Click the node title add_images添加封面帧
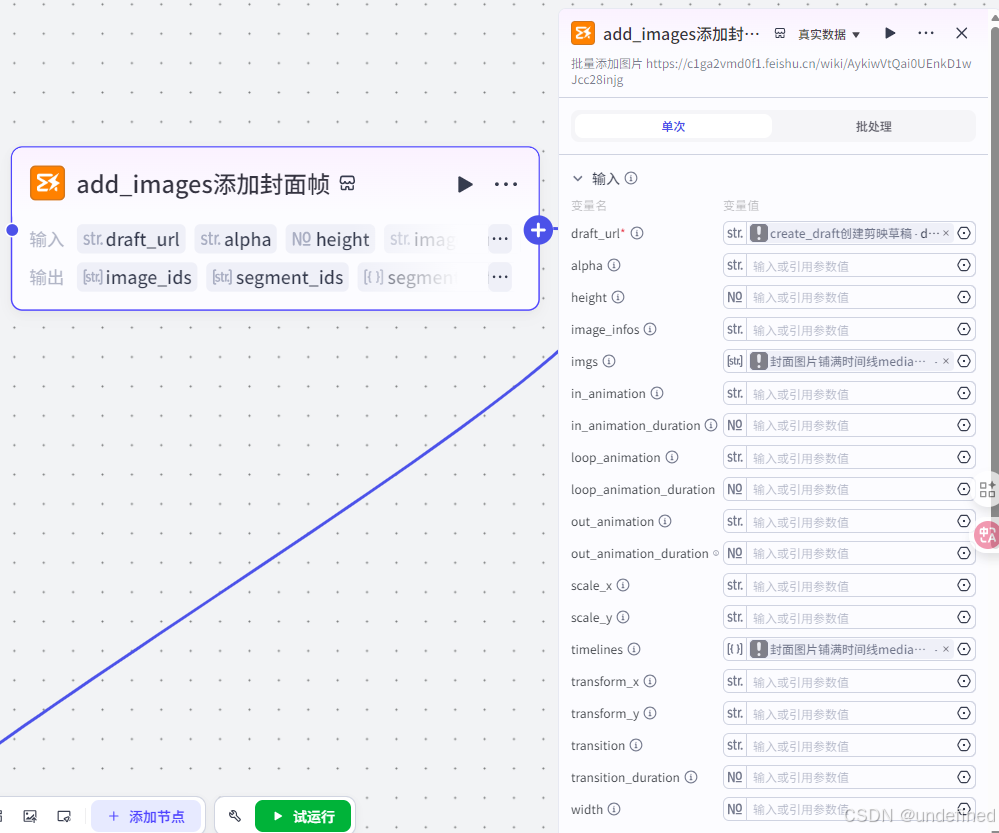Screen dimensions: 999x833 click(203, 185)
